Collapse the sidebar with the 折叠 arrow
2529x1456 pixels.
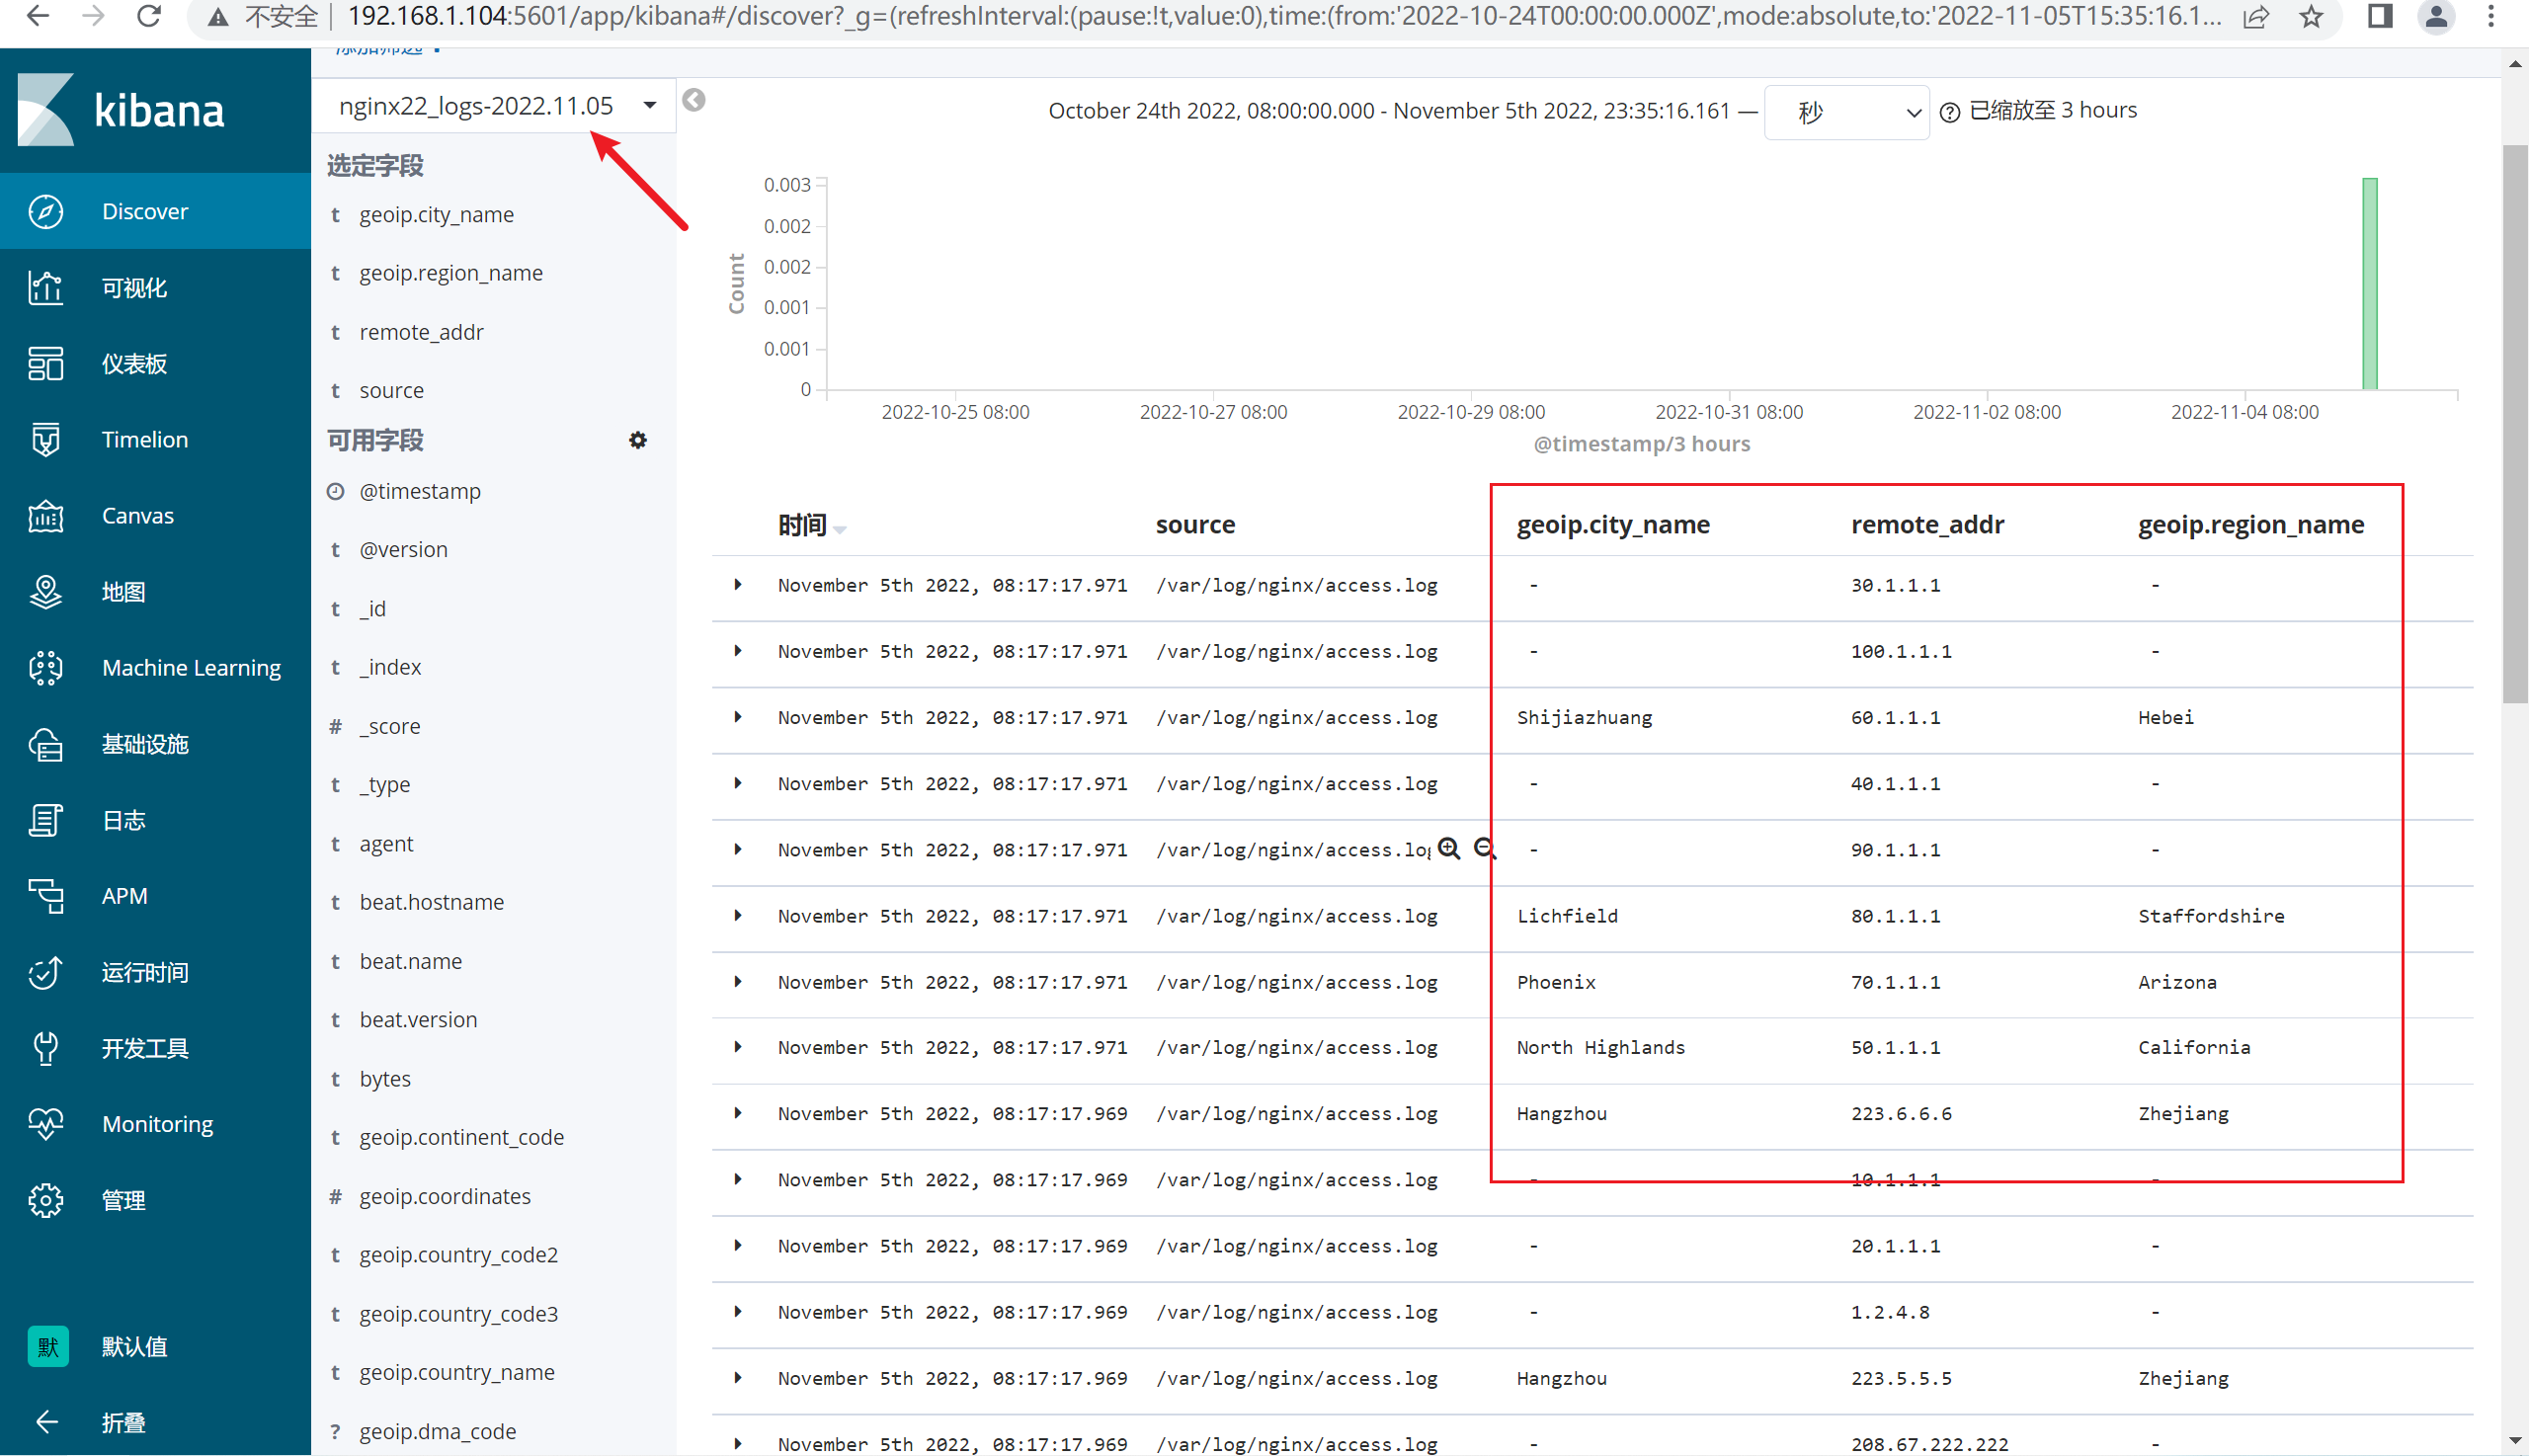click(46, 1422)
